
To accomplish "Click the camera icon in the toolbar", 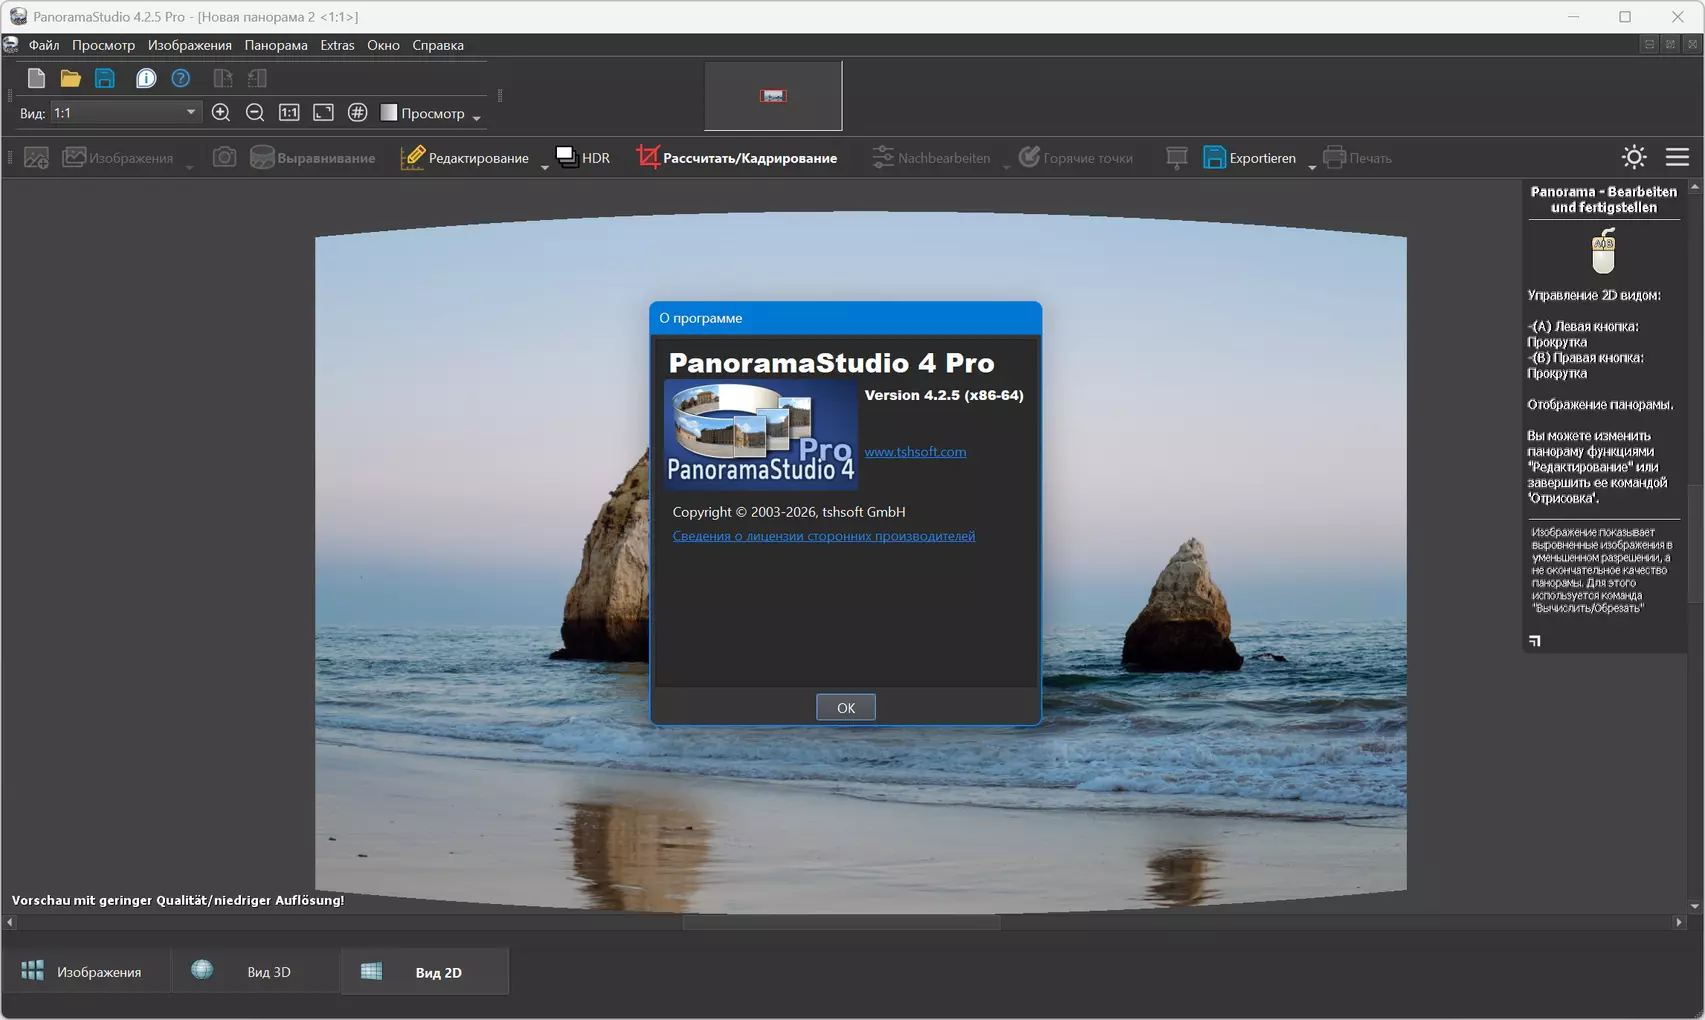I will (x=225, y=157).
